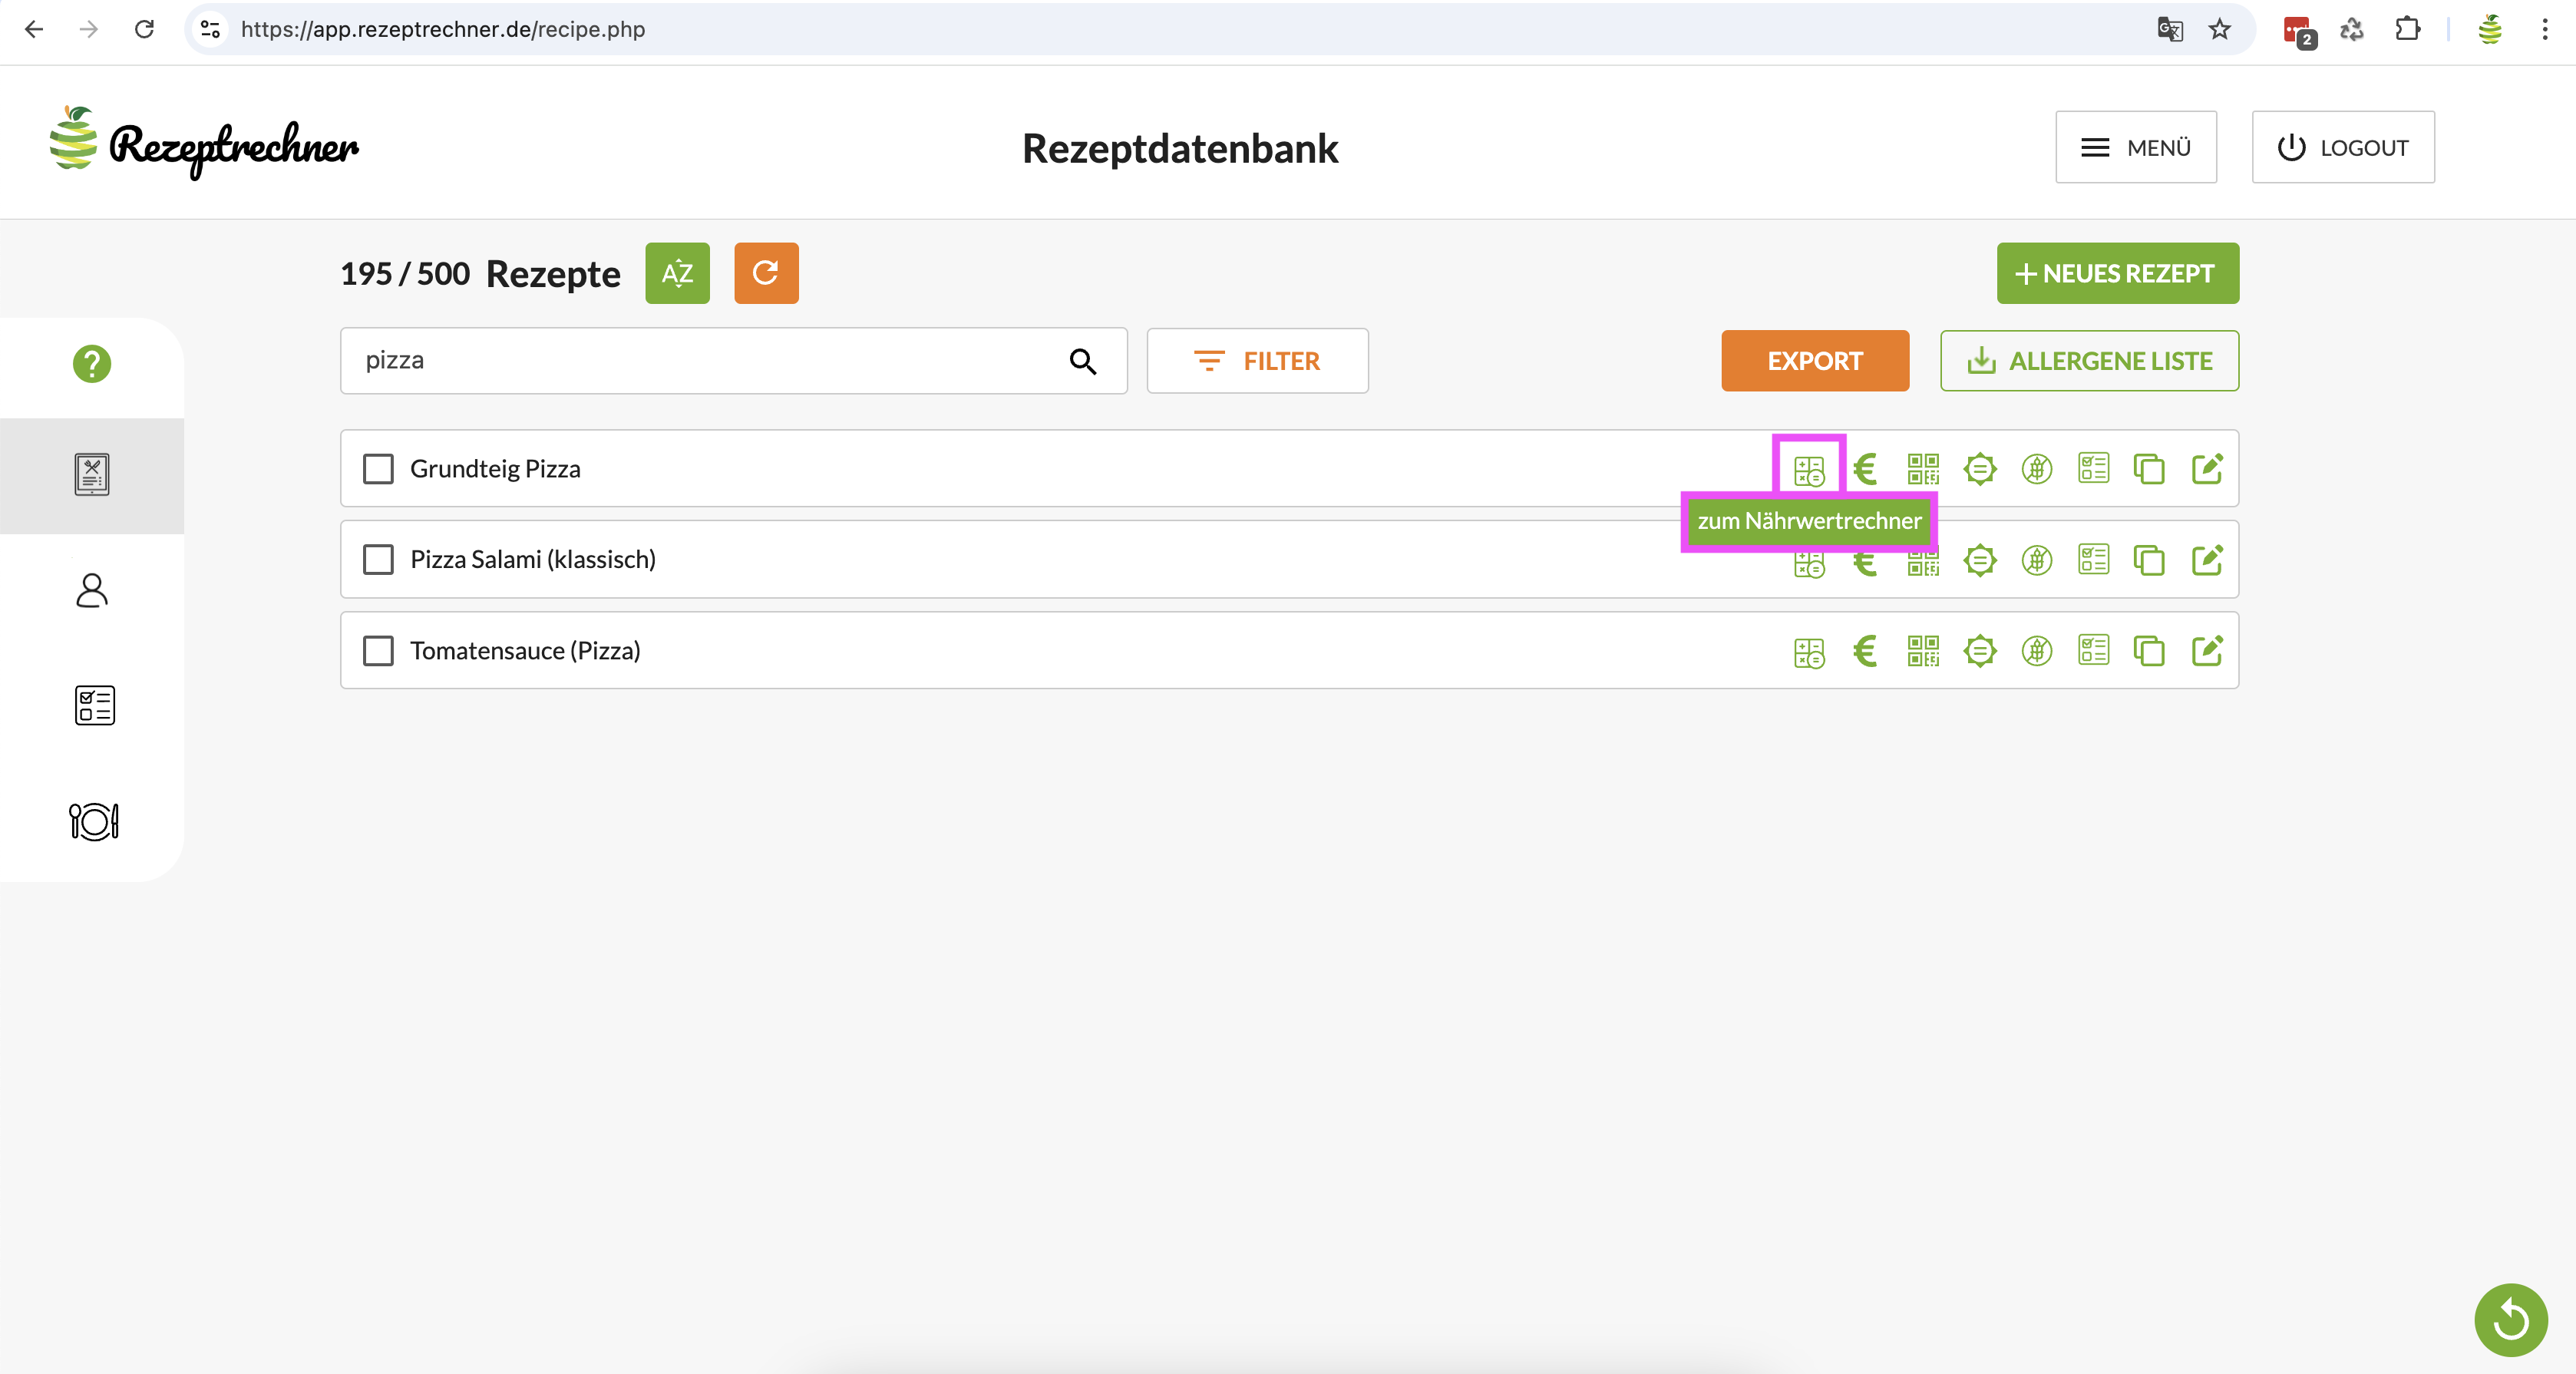Open the browser three-dot menu
Screen dimensions: 2576x1374
[x=2545, y=29]
